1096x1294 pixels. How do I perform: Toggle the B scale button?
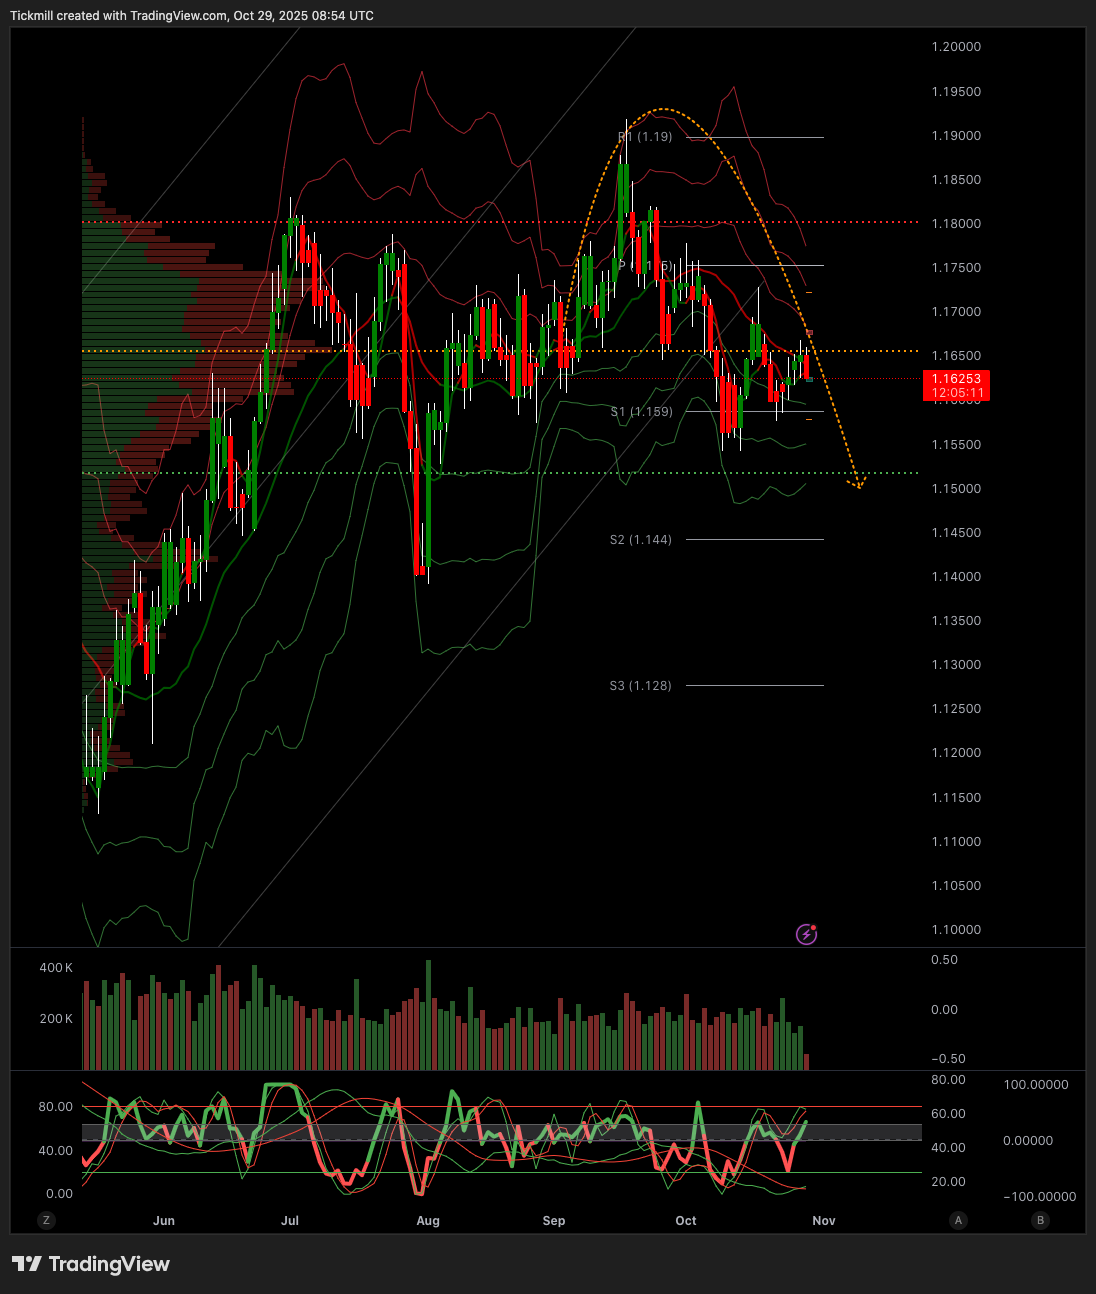click(x=1041, y=1220)
